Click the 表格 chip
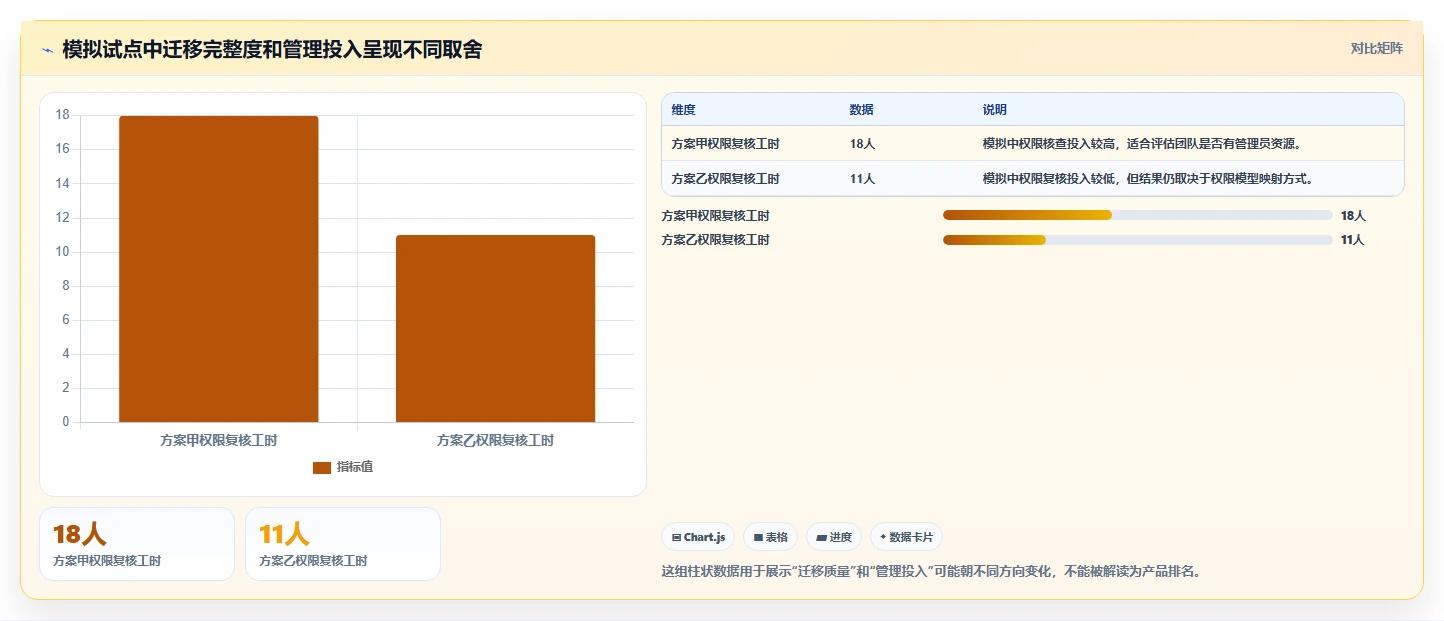The image size is (1444, 621). click(x=770, y=537)
